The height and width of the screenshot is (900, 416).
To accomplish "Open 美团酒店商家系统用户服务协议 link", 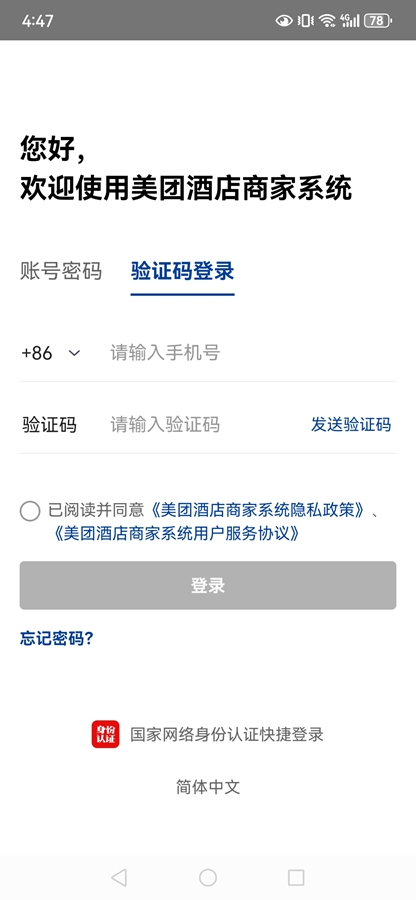I will (176, 534).
